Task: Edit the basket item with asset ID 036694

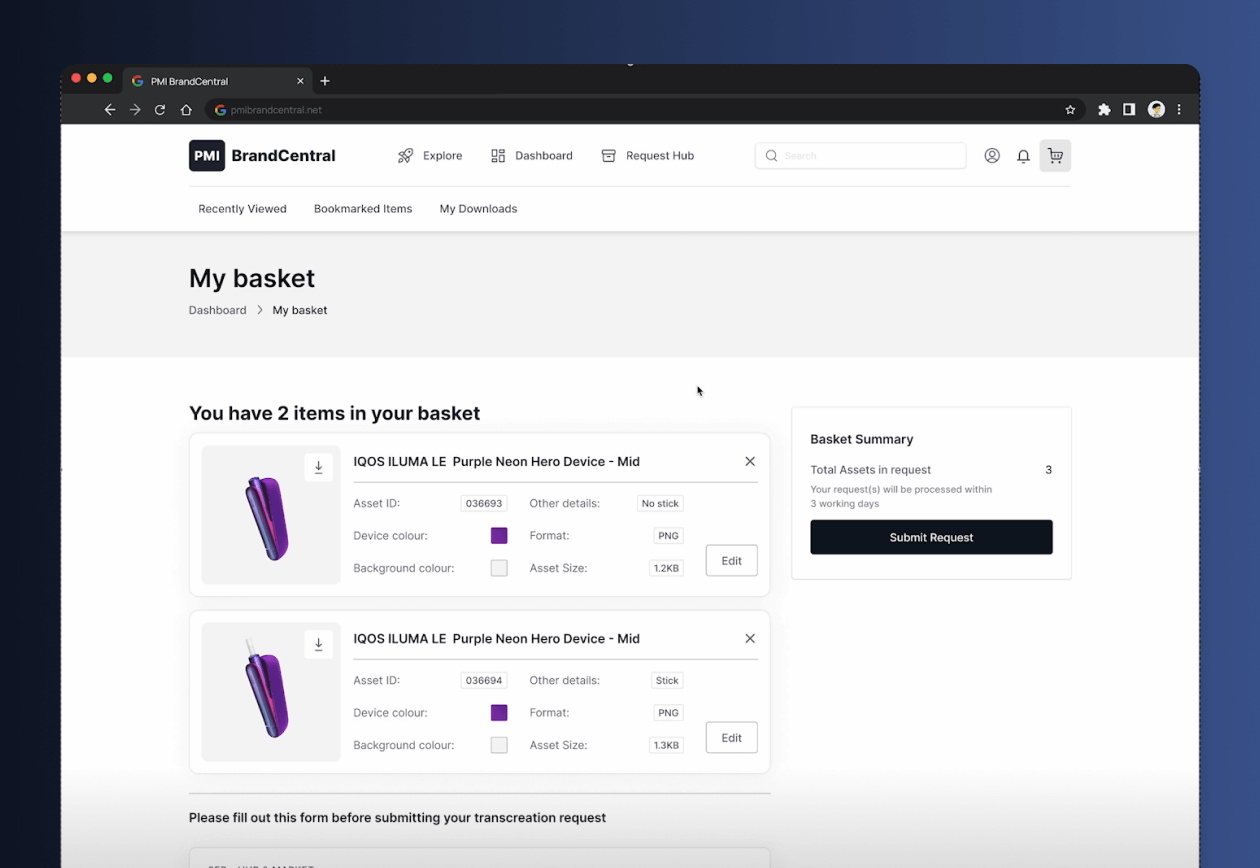Action: click(x=732, y=738)
